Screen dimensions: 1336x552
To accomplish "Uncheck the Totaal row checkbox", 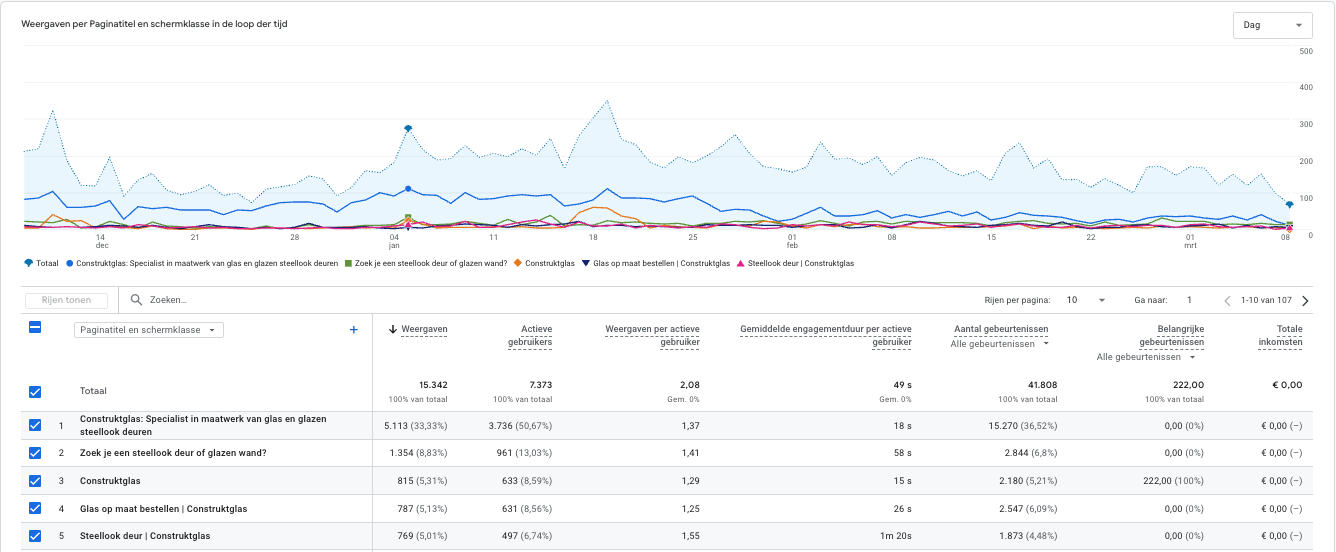I will pyautogui.click(x=35, y=392).
